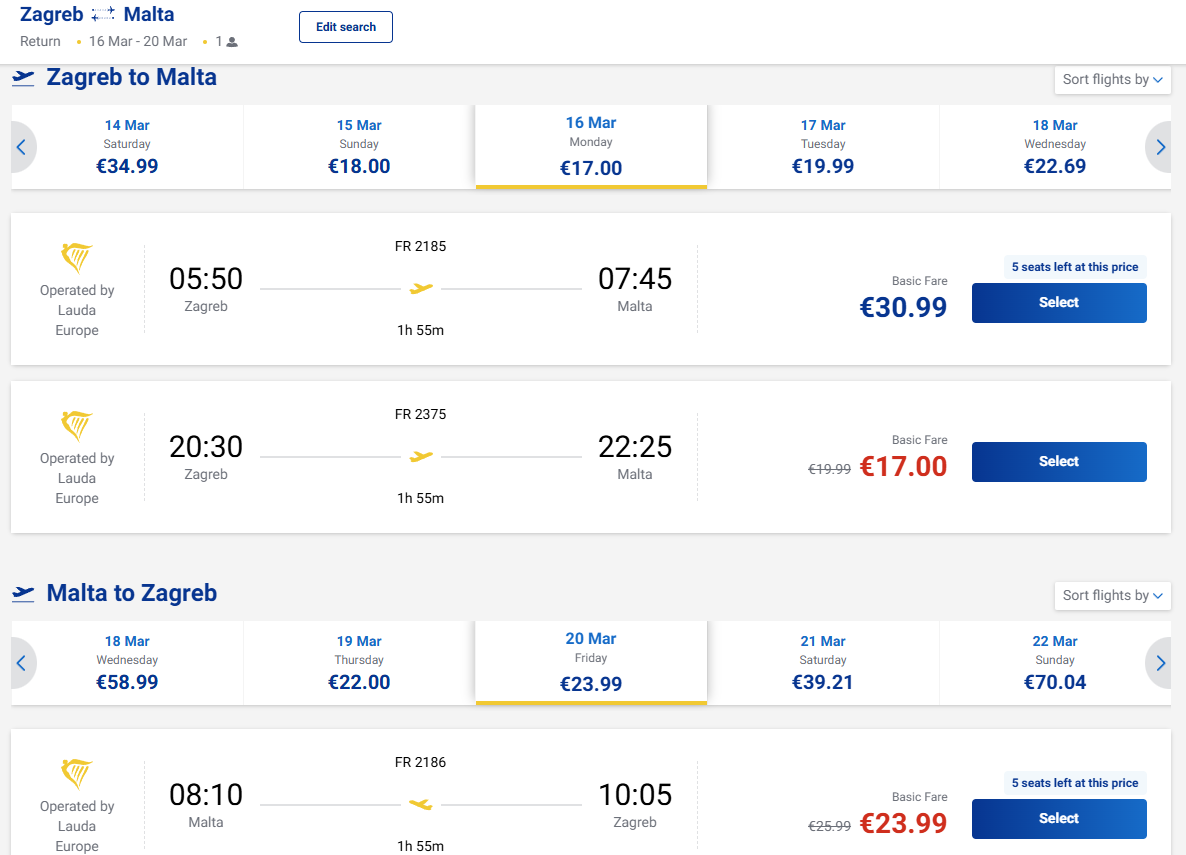This screenshot has width=1186, height=855.
Task: Choose 19 Mar Thursday return date tab
Action: [x=359, y=662]
